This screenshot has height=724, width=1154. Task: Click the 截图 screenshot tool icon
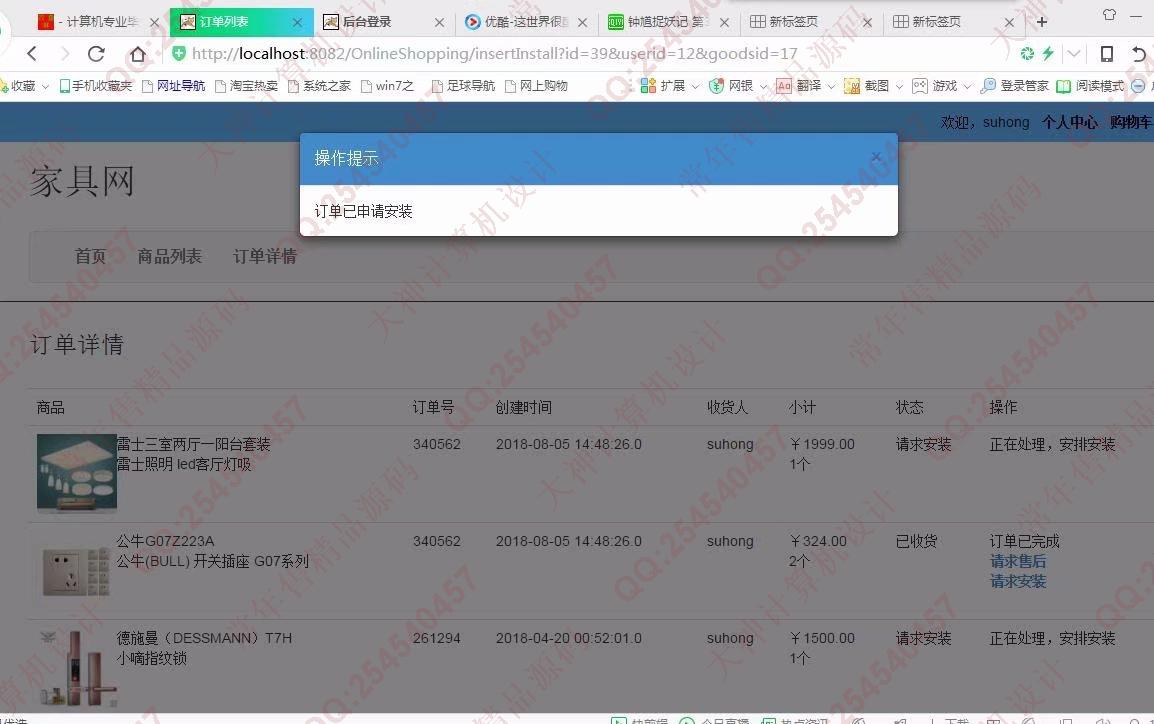tap(852, 86)
